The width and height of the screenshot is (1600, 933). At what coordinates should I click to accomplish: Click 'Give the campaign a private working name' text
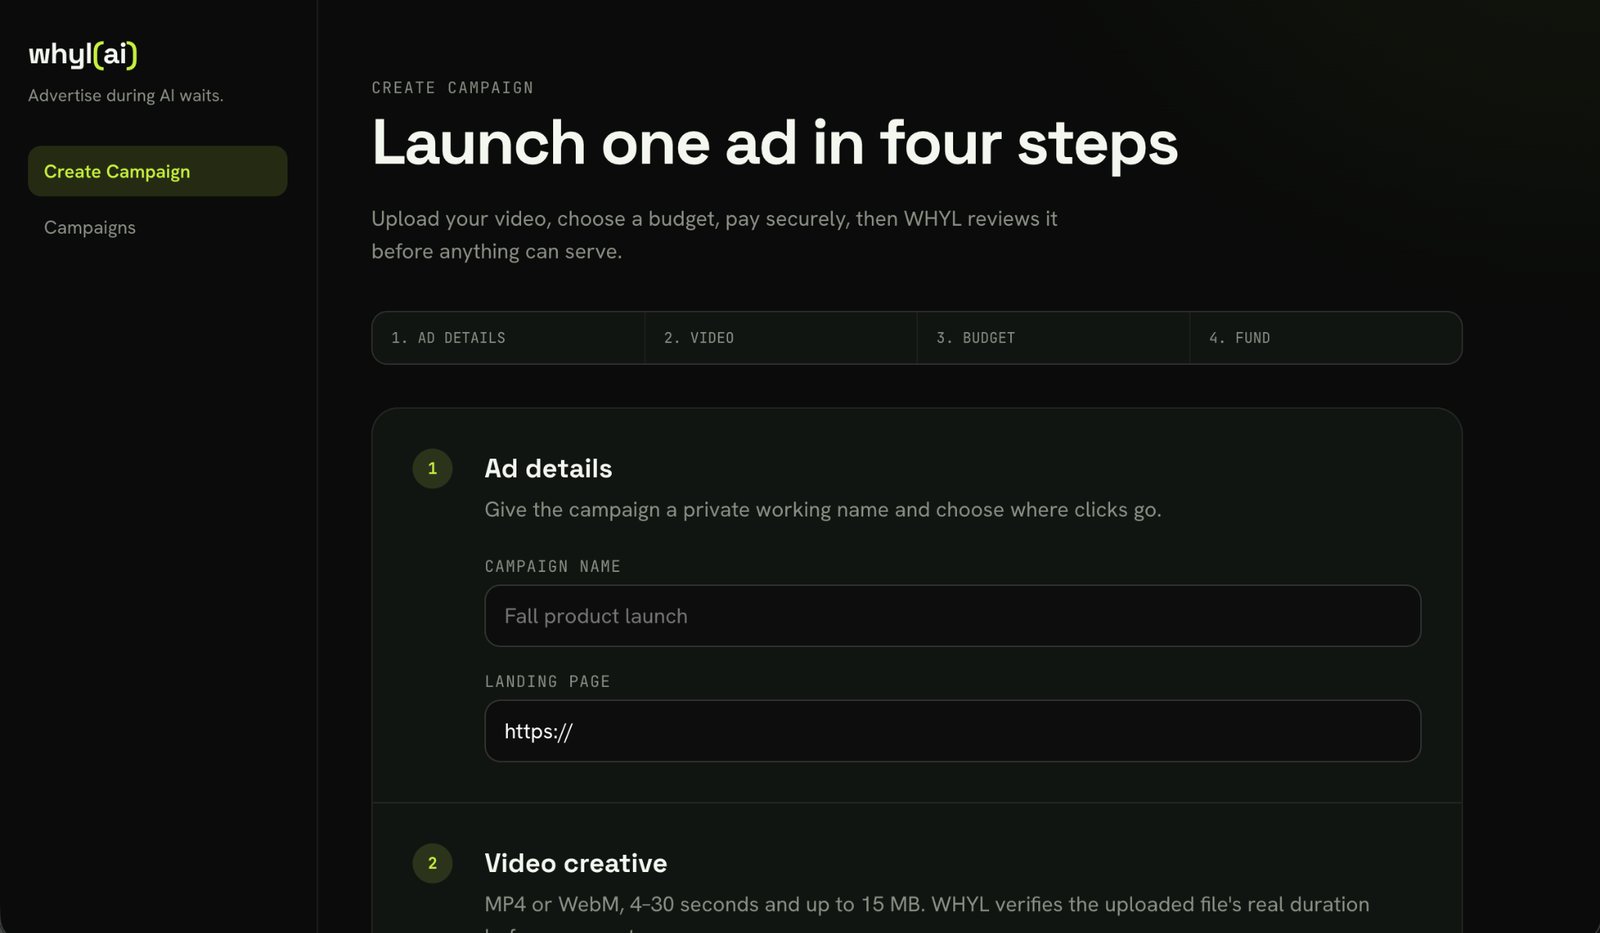(x=822, y=509)
